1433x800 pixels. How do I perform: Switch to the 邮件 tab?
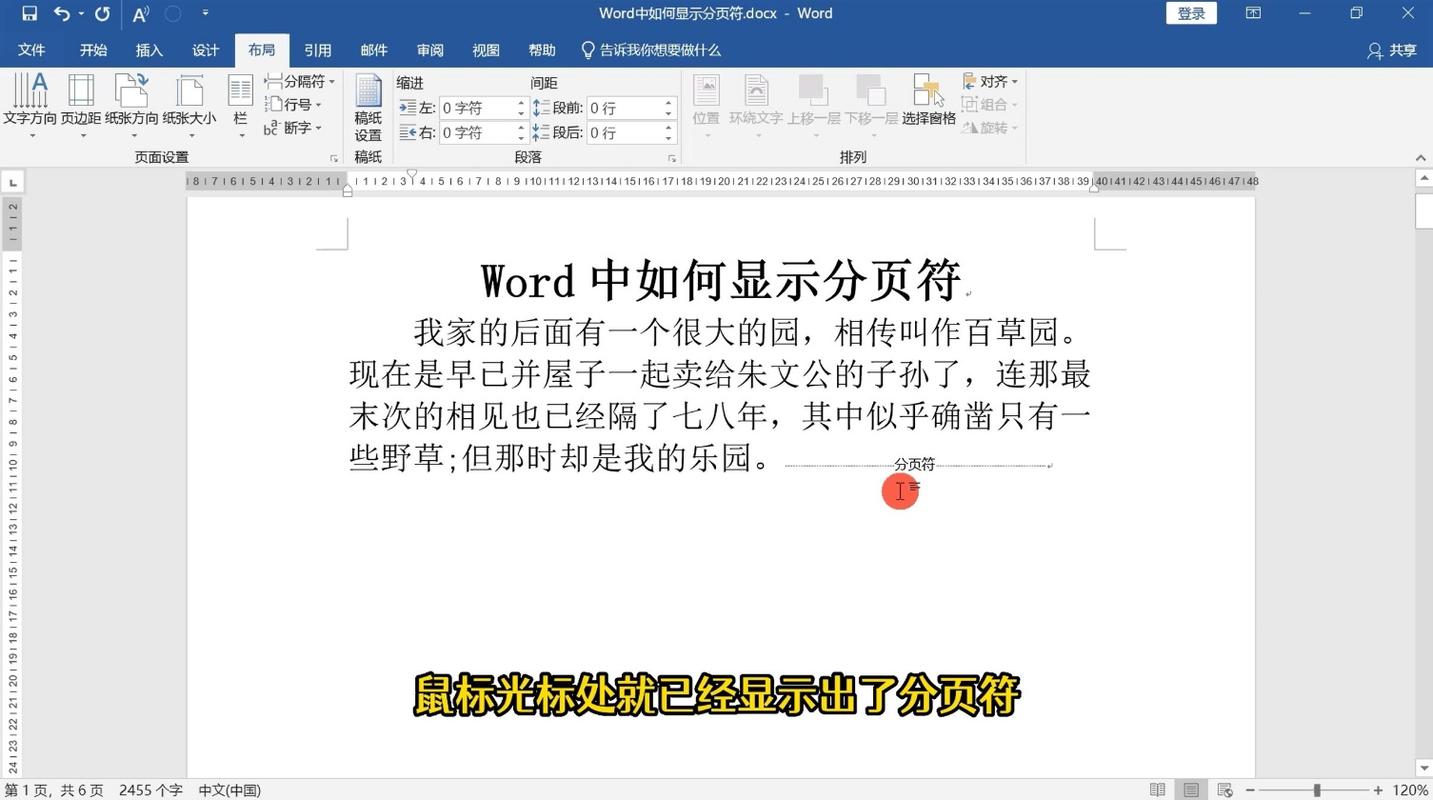374,50
